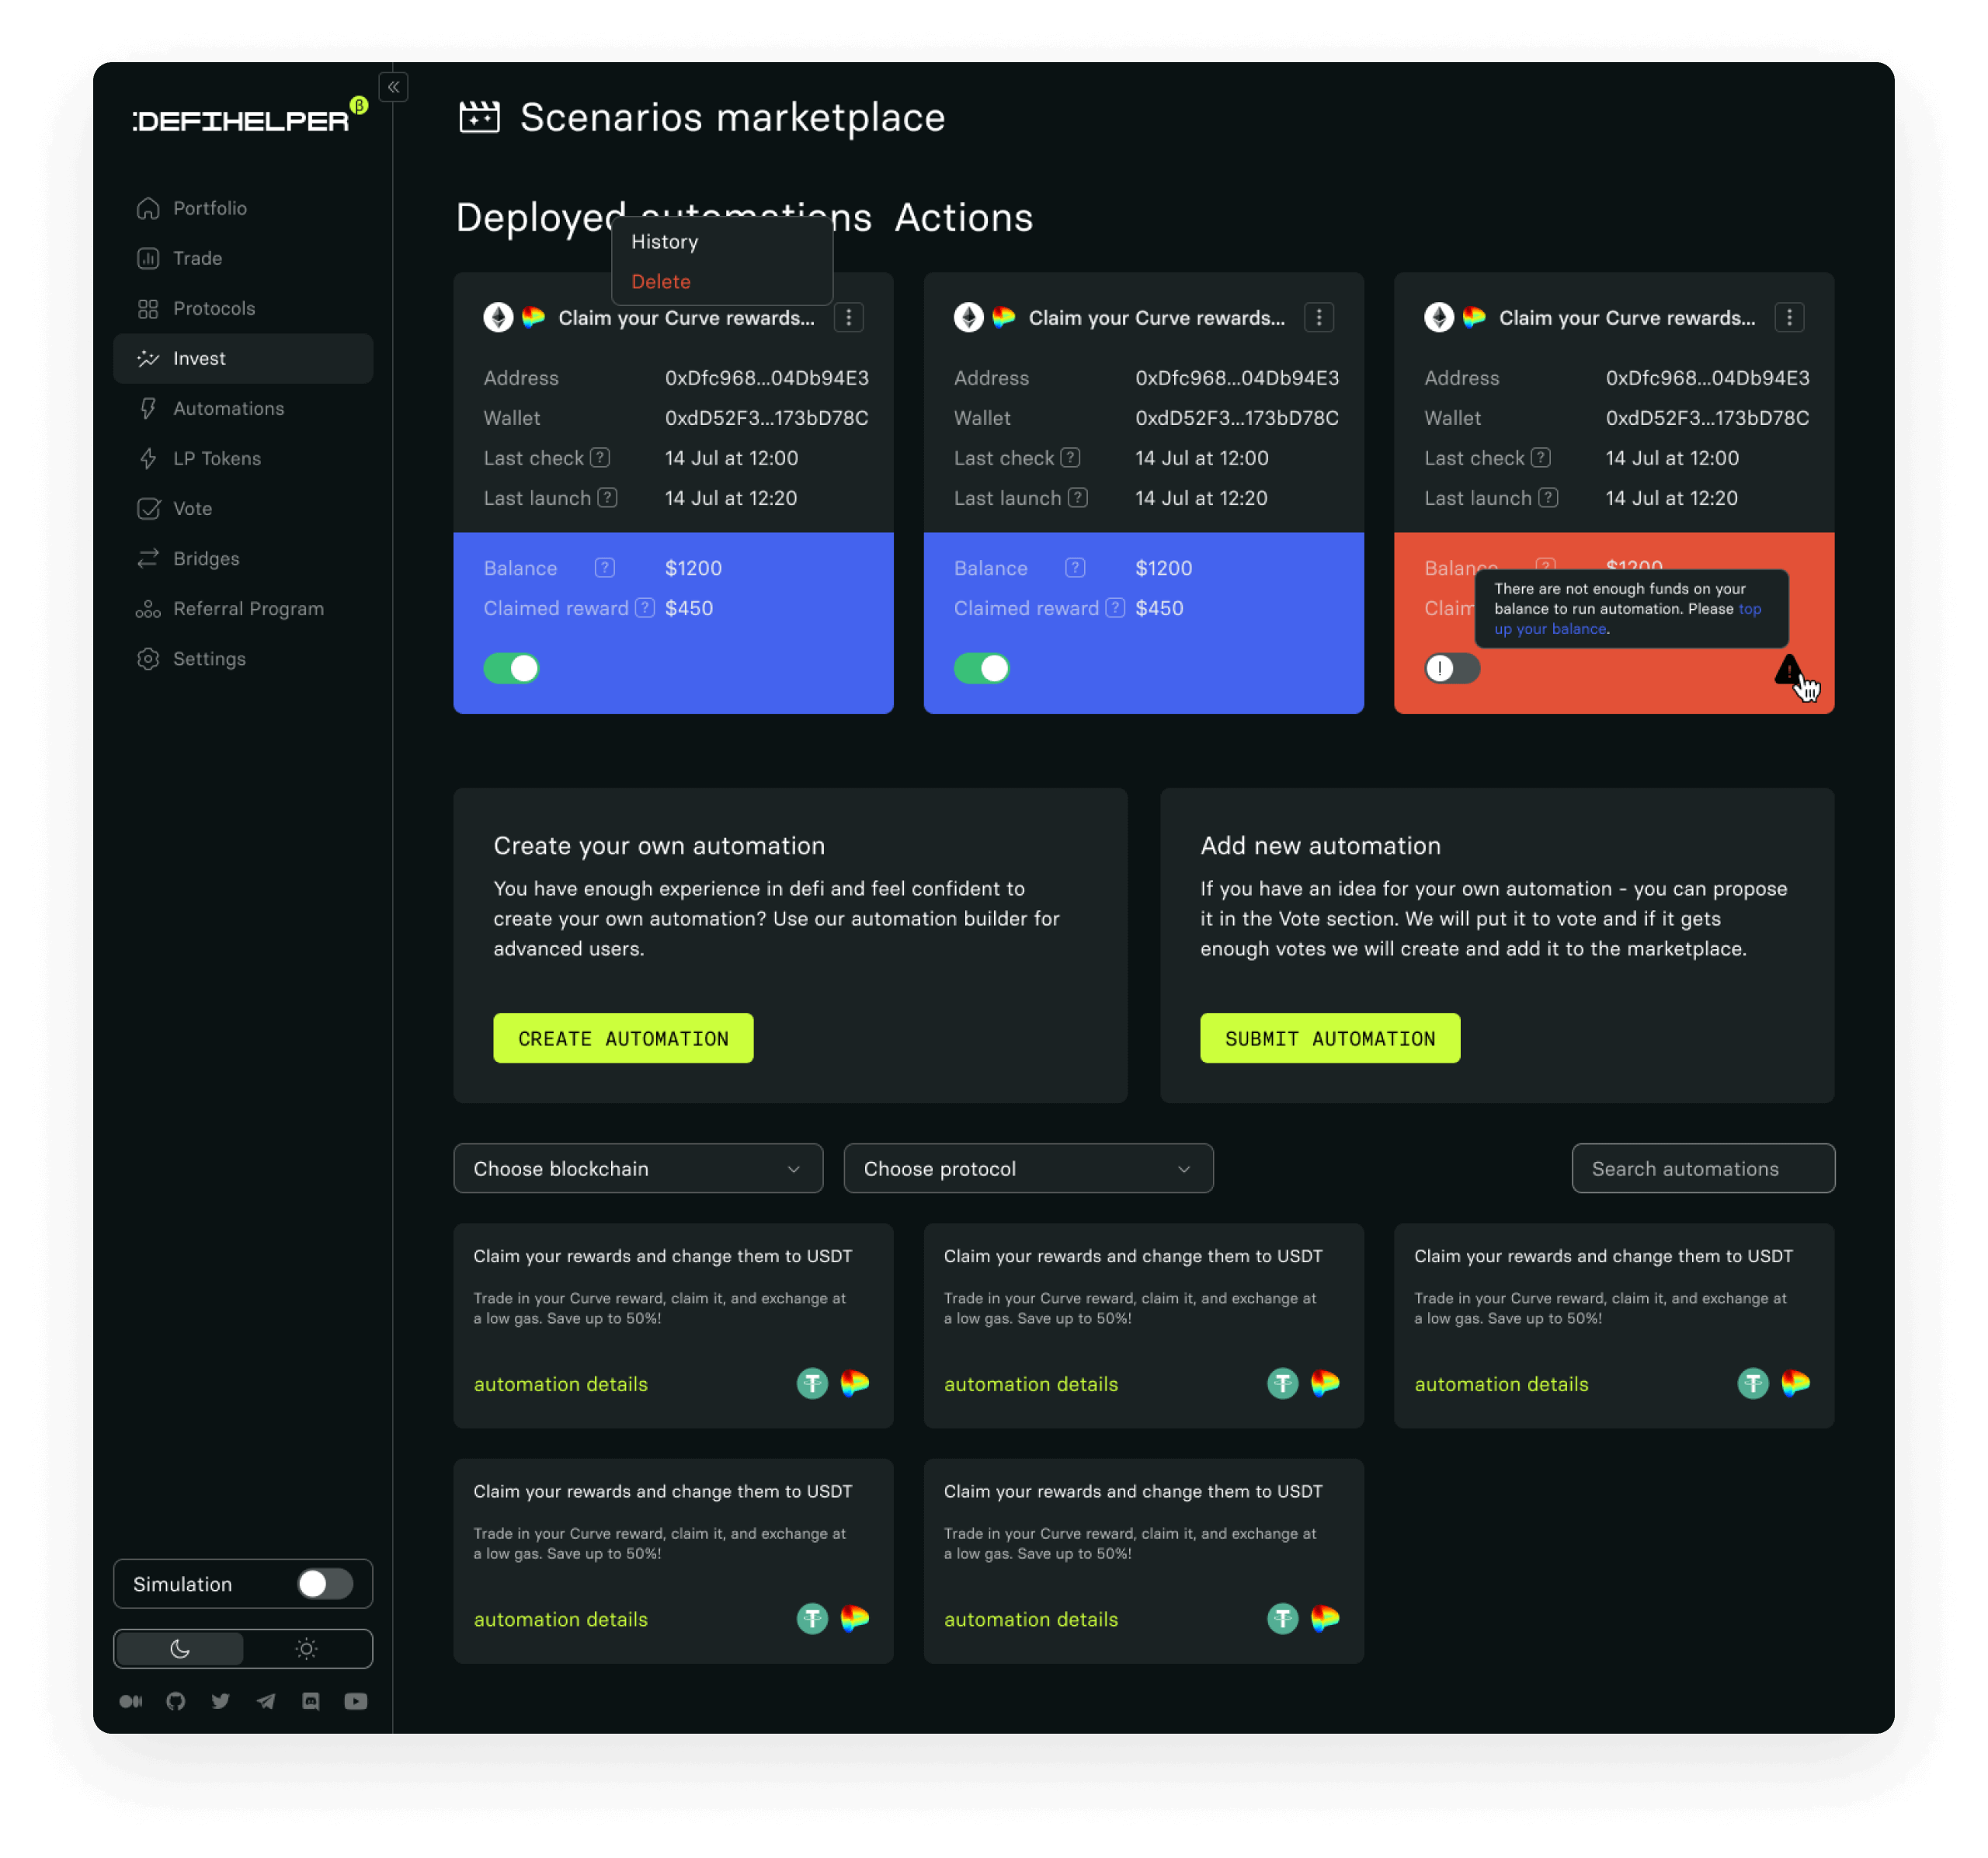
Task: Open Trade in the sidebar
Action: tap(243, 258)
